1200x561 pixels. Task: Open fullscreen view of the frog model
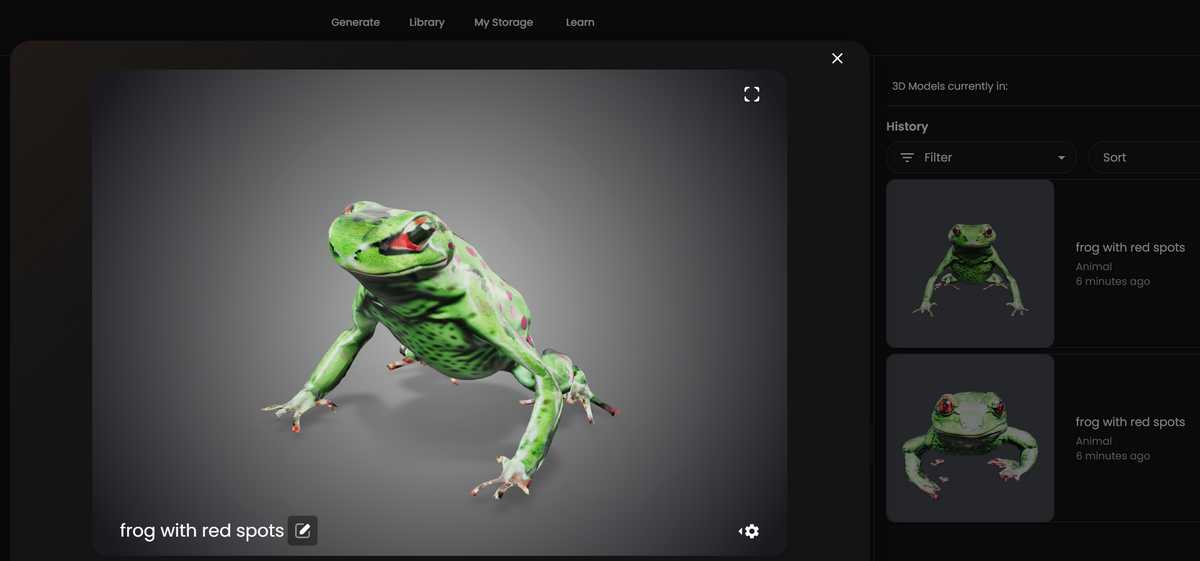[752, 94]
